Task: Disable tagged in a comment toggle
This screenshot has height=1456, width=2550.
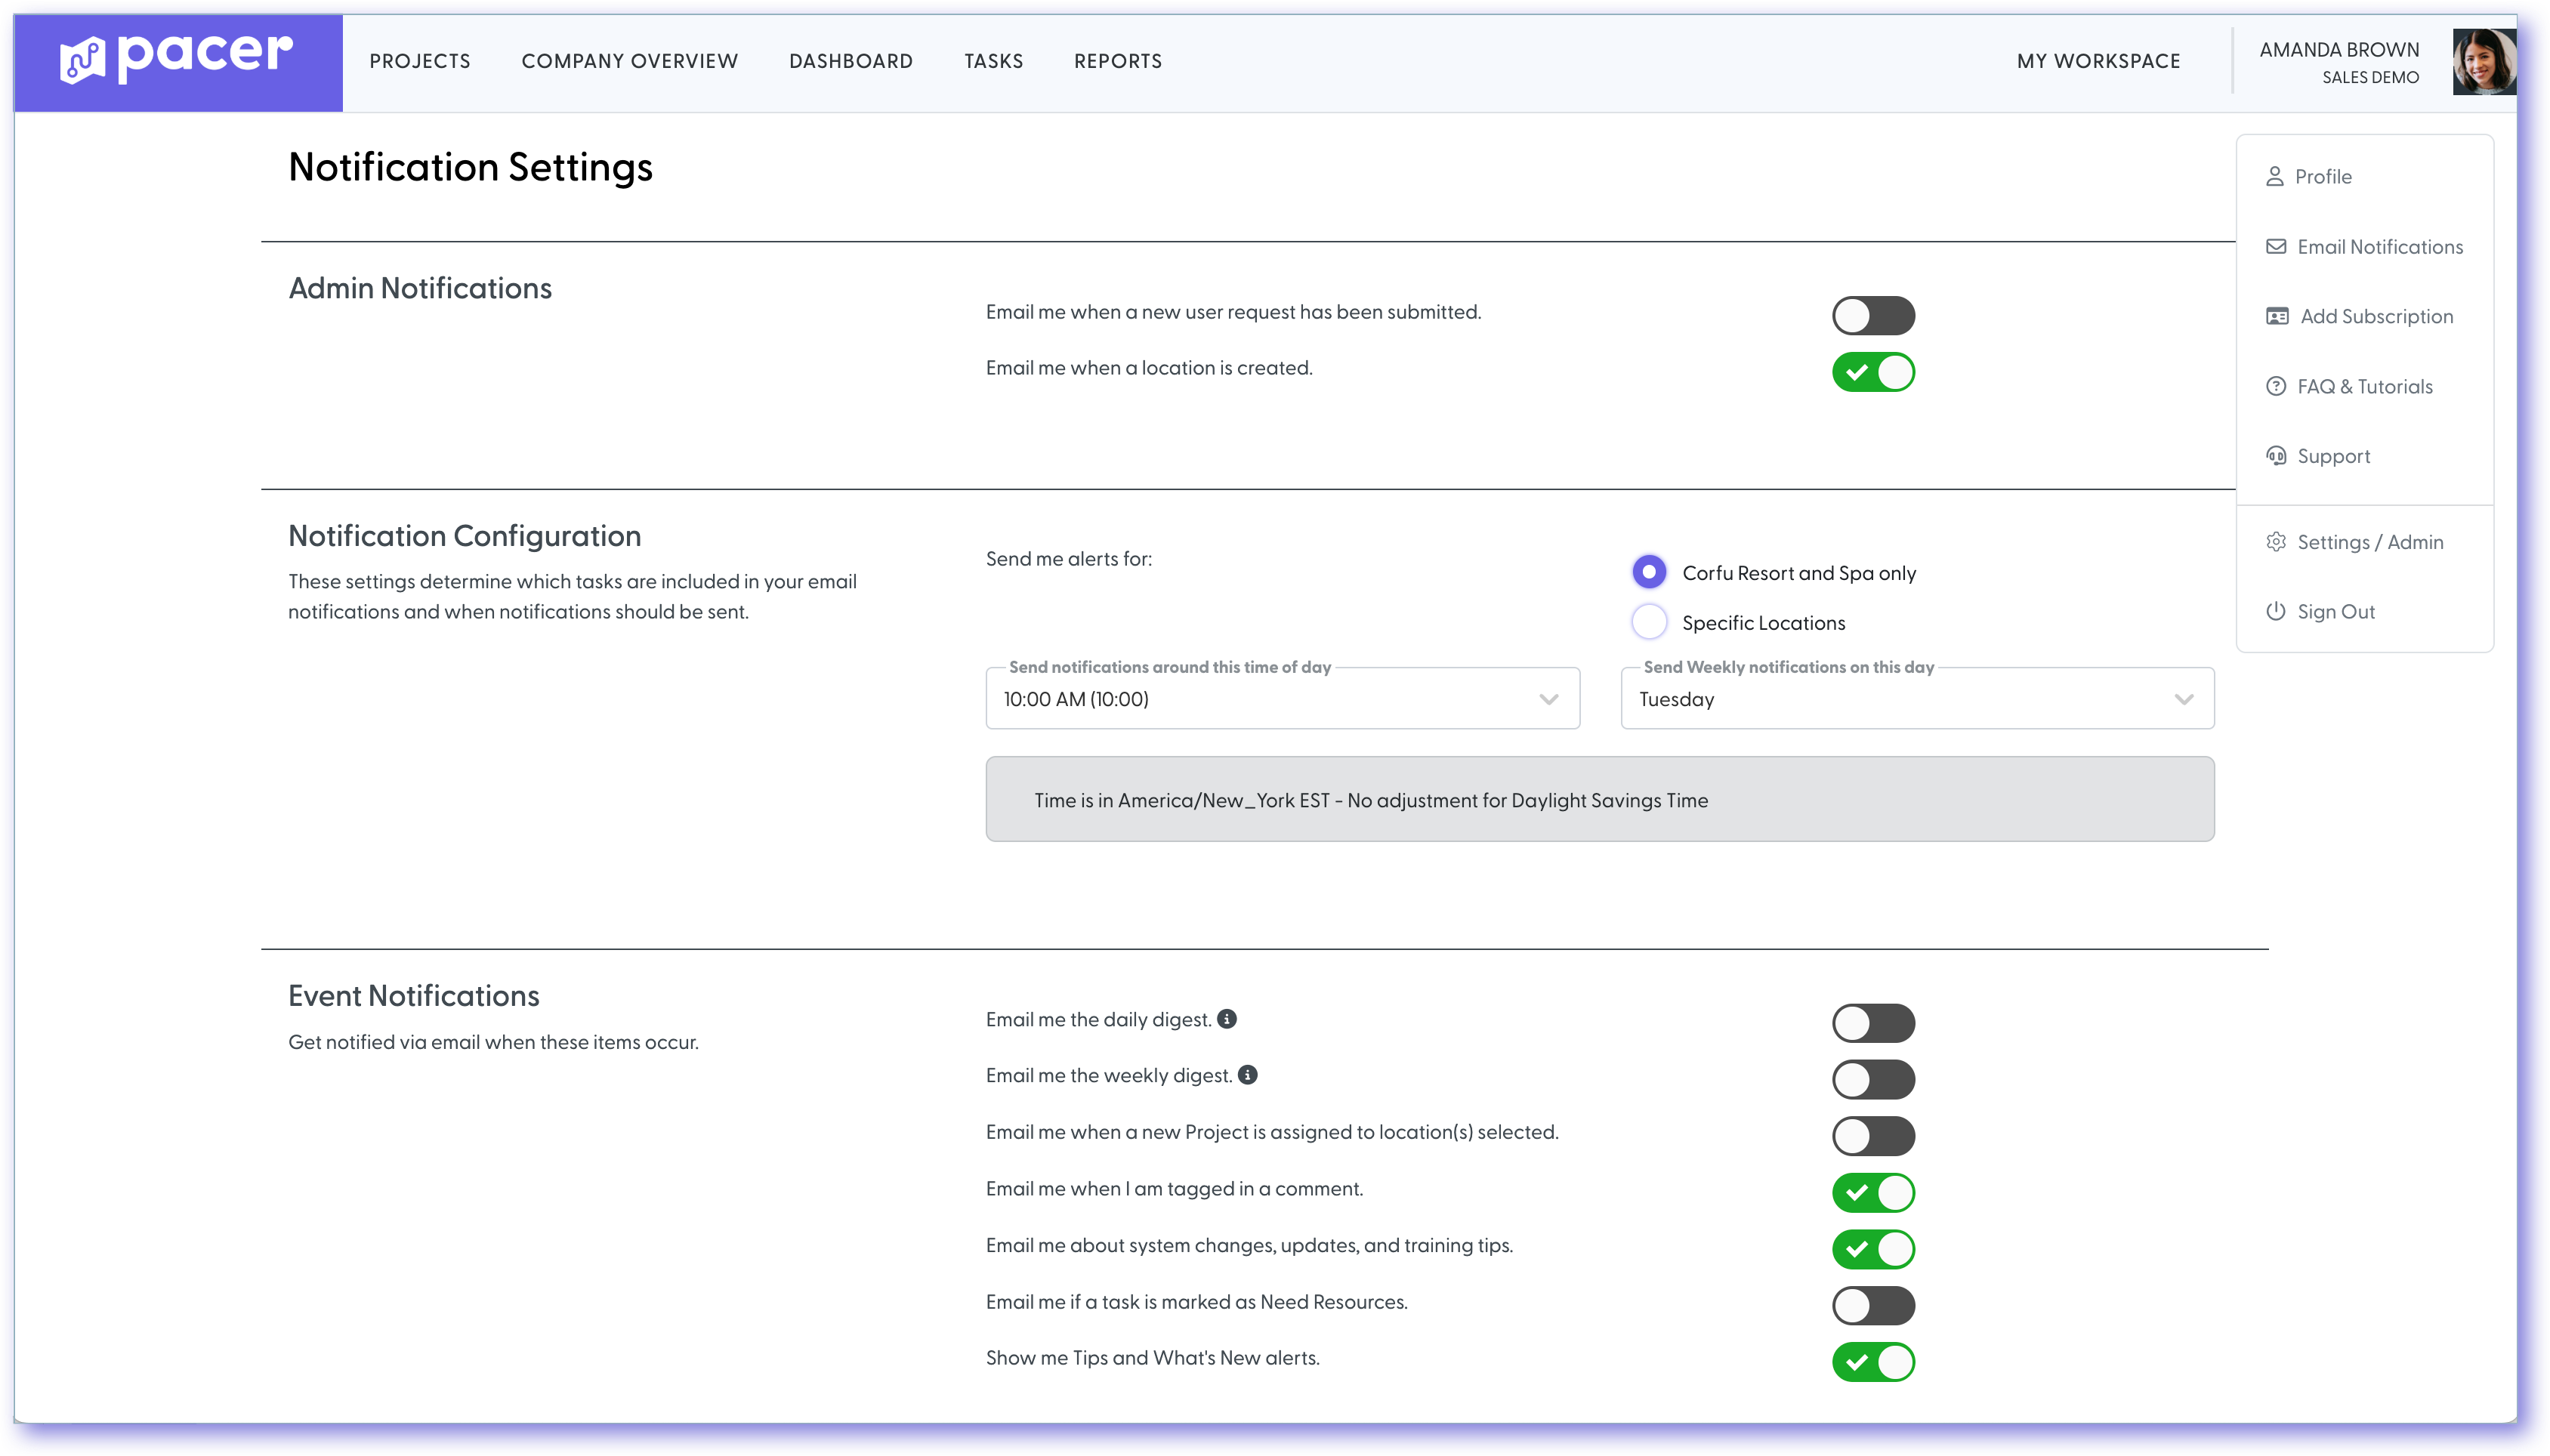Action: 1873,1193
